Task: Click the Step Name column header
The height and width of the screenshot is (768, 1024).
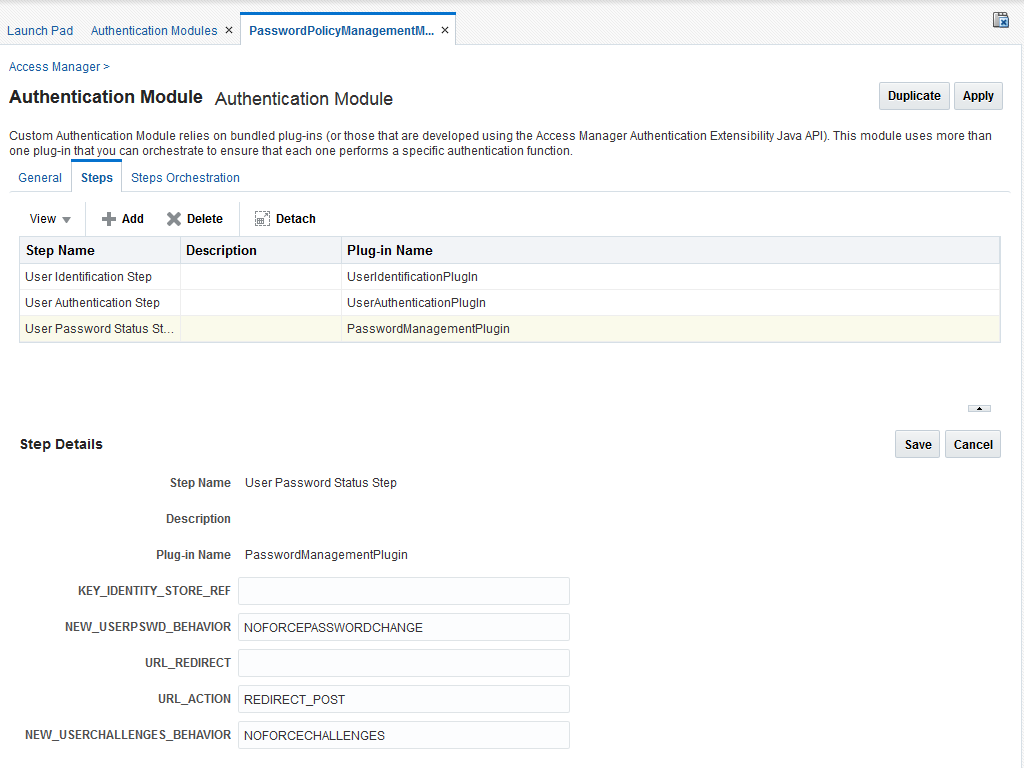Action: coord(100,251)
